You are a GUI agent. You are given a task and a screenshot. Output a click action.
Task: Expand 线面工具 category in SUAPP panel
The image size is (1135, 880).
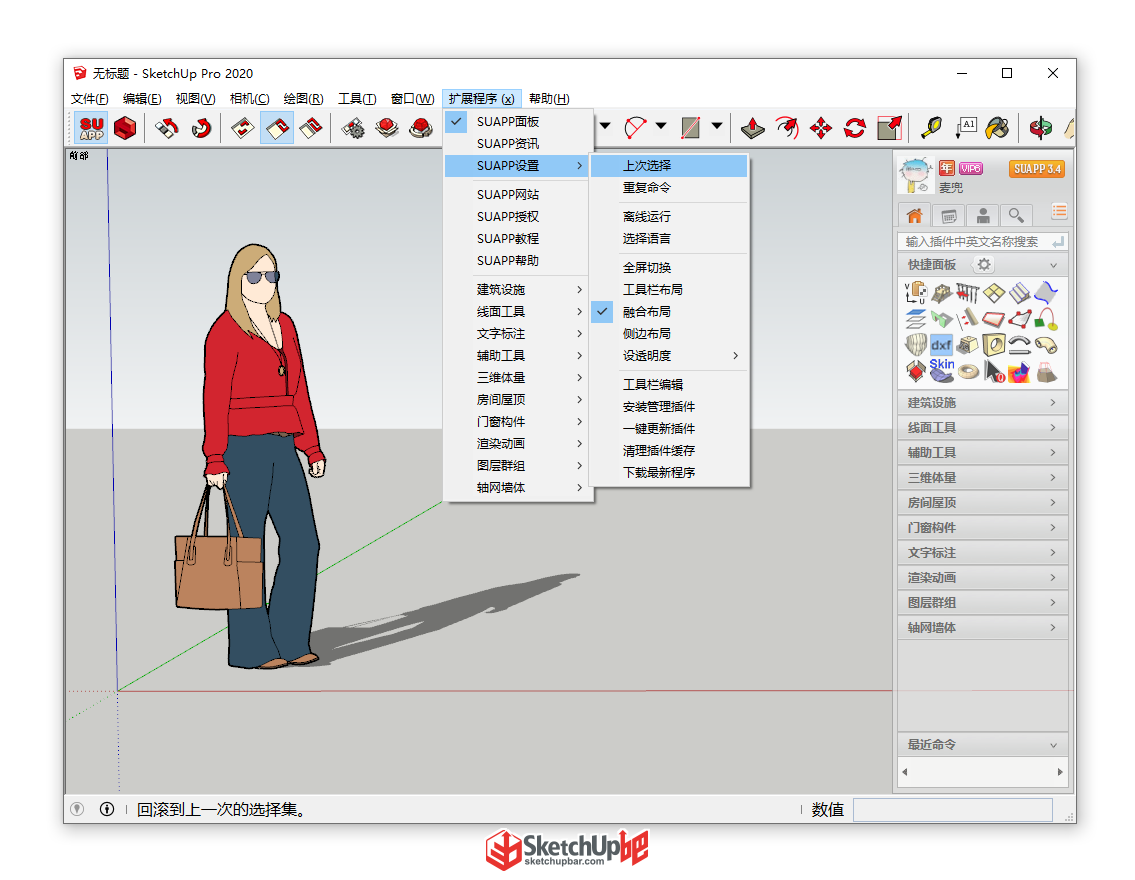pos(982,428)
